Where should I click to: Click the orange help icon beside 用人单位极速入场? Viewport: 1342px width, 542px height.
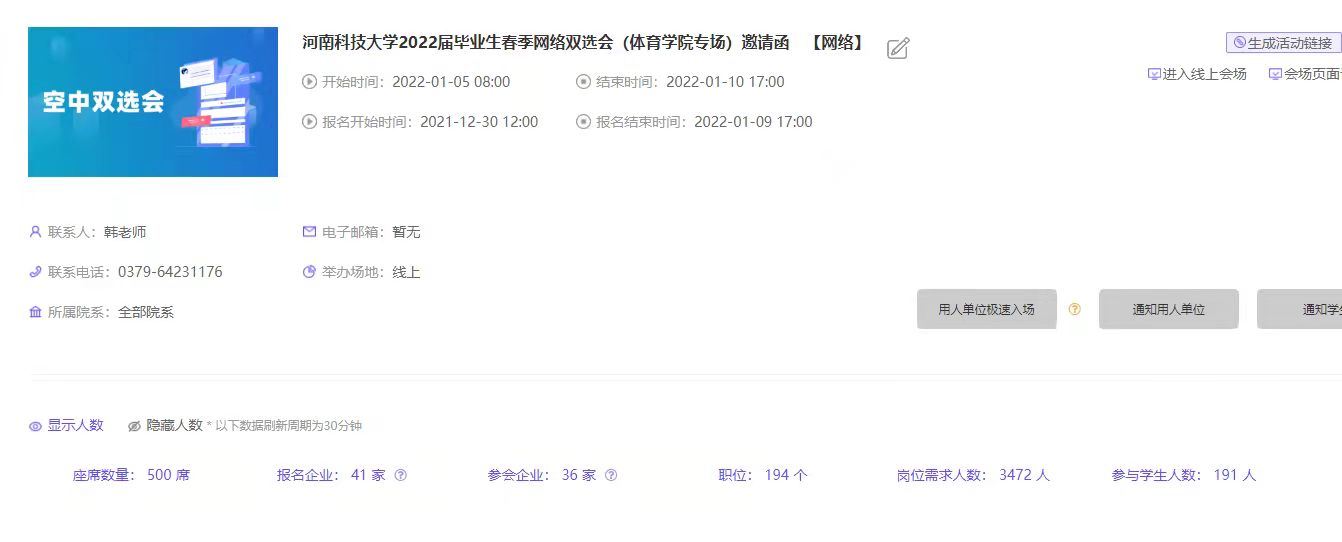(1075, 309)
